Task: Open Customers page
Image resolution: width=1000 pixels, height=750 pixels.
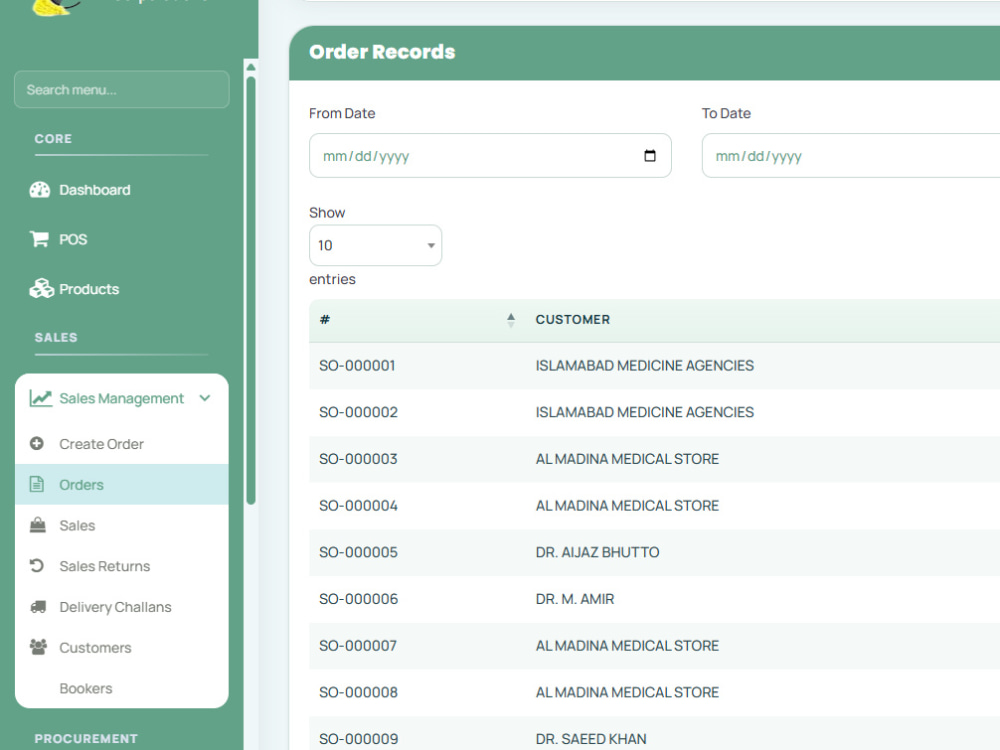Action: click(x=95, y=648)
